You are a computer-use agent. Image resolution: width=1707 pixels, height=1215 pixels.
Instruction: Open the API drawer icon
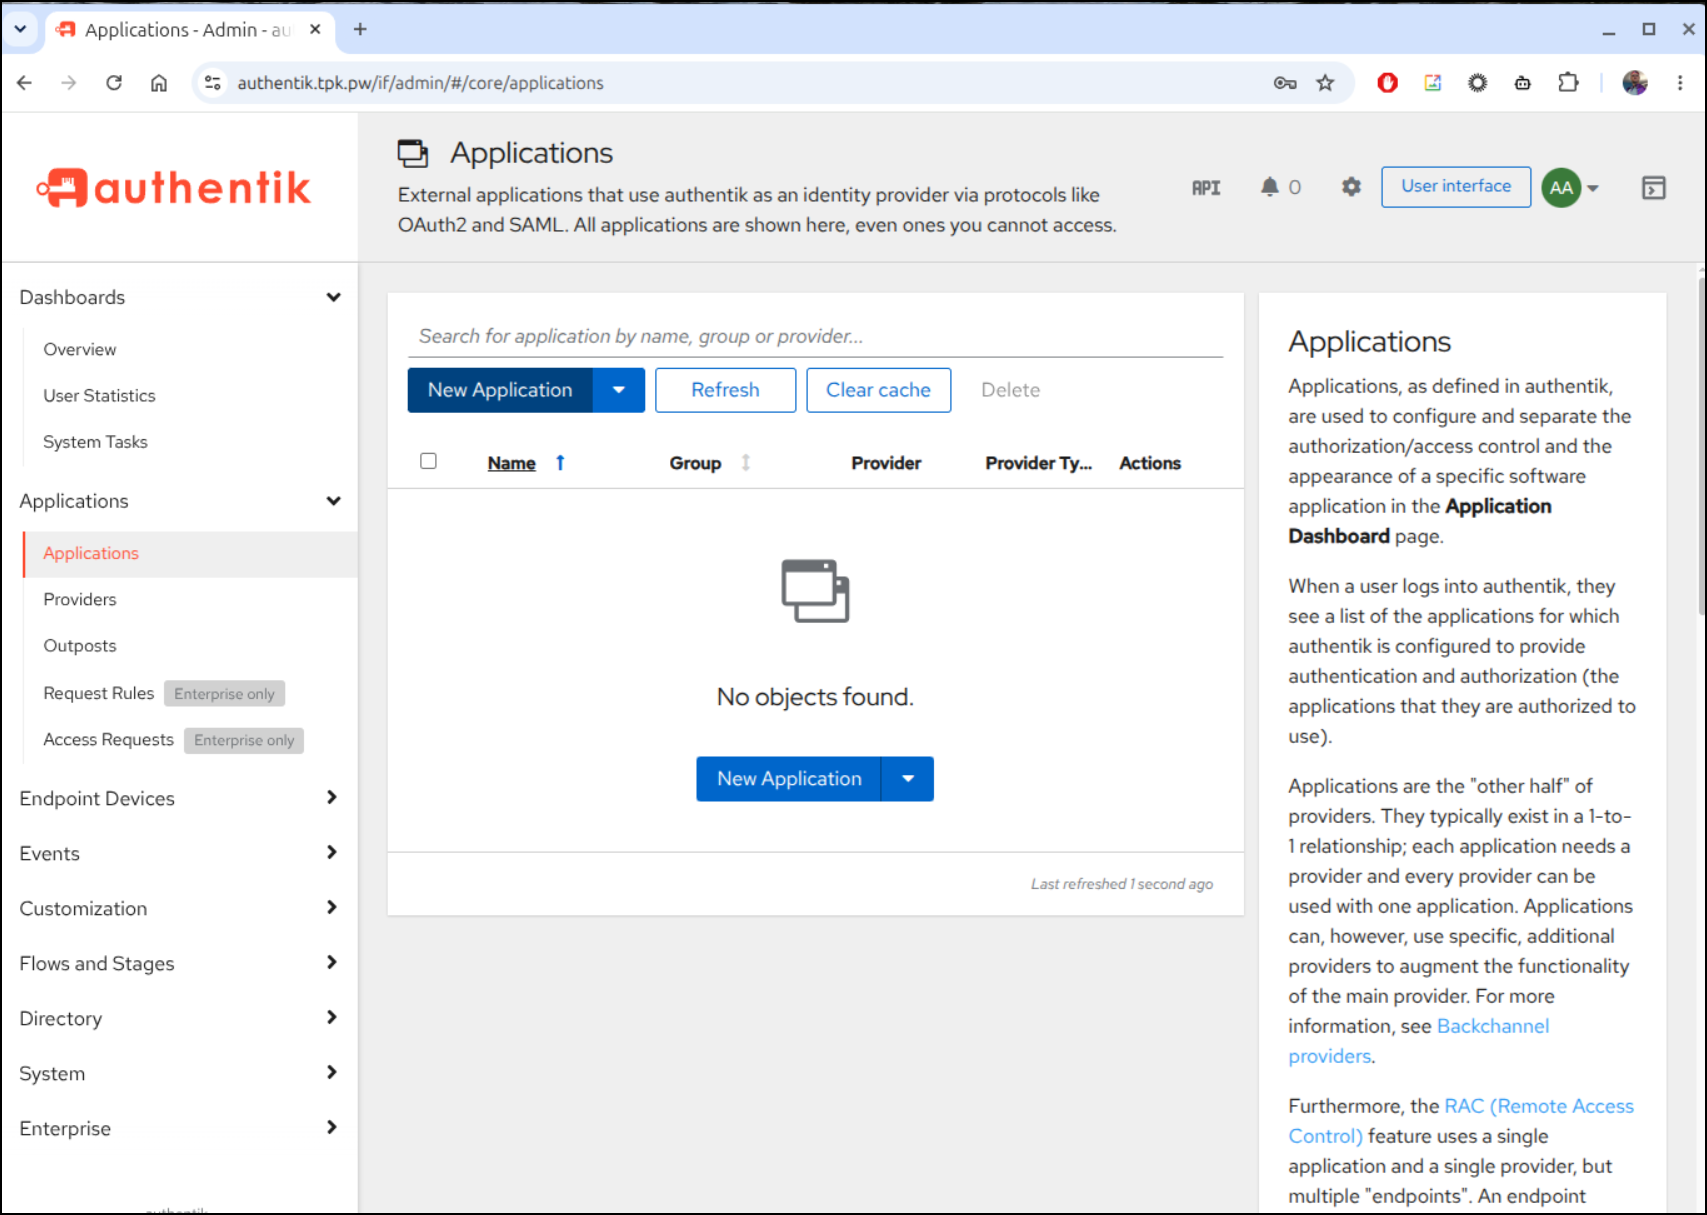point(1206,187)
